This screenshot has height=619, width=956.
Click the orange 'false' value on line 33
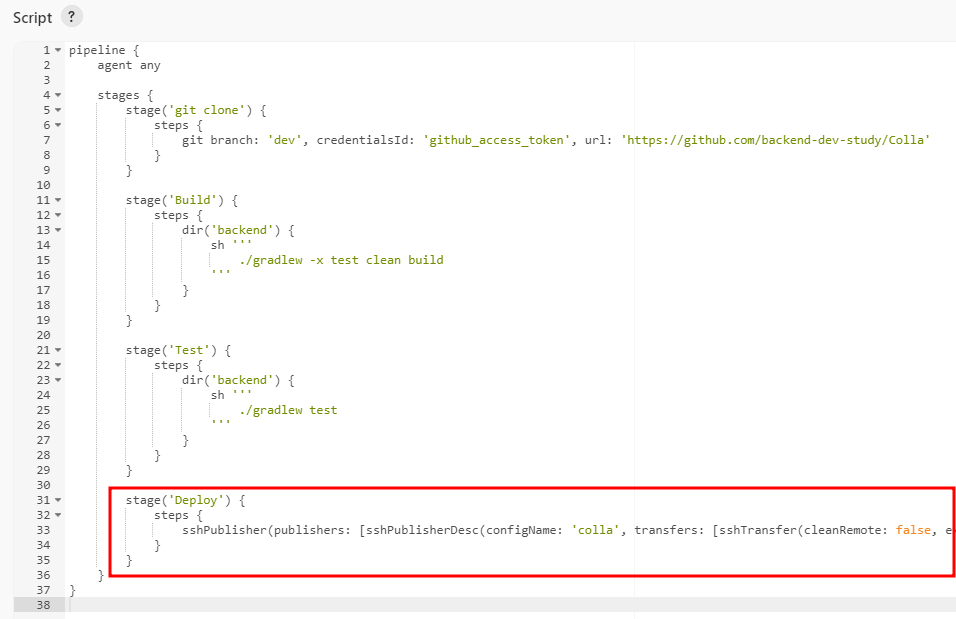pos(913,530)
